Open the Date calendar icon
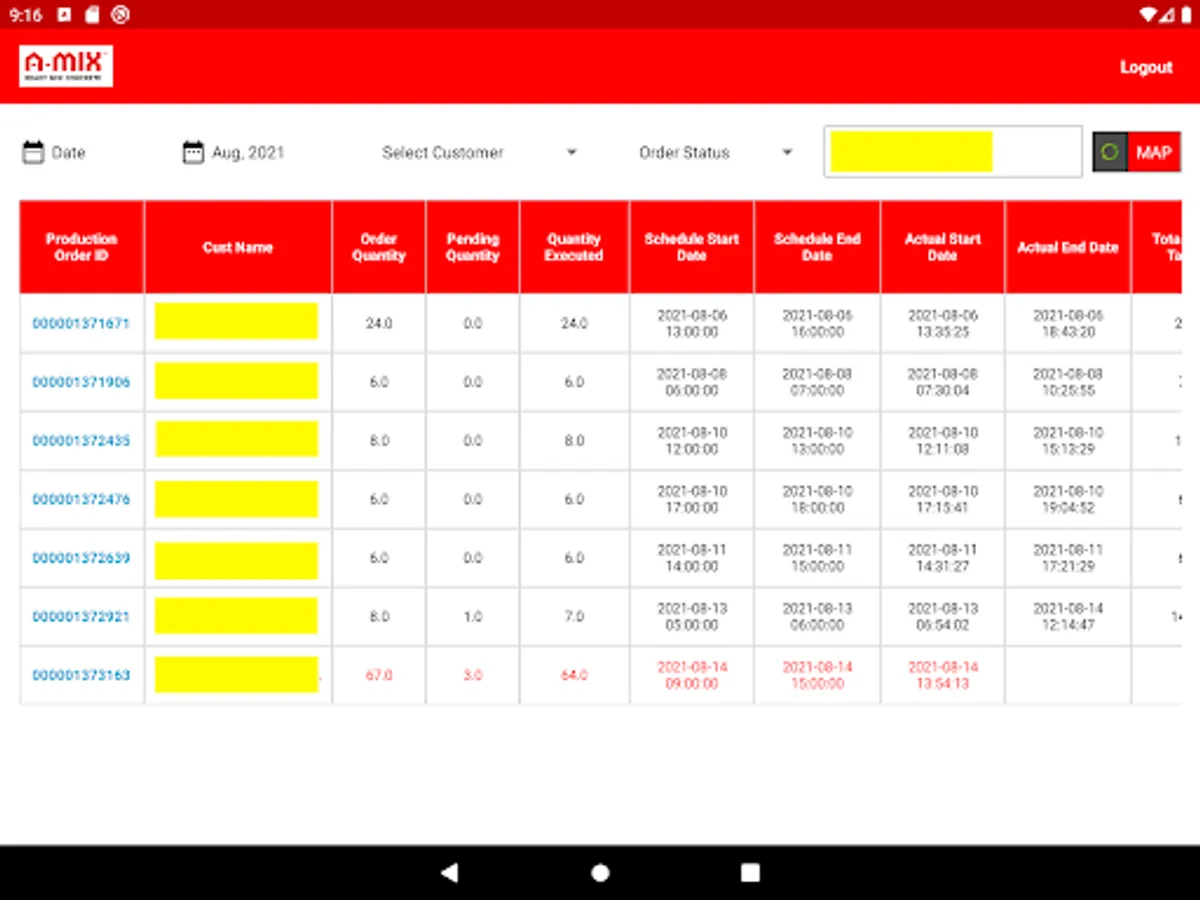Viewport: 1200px width, 900px height. 33,152
